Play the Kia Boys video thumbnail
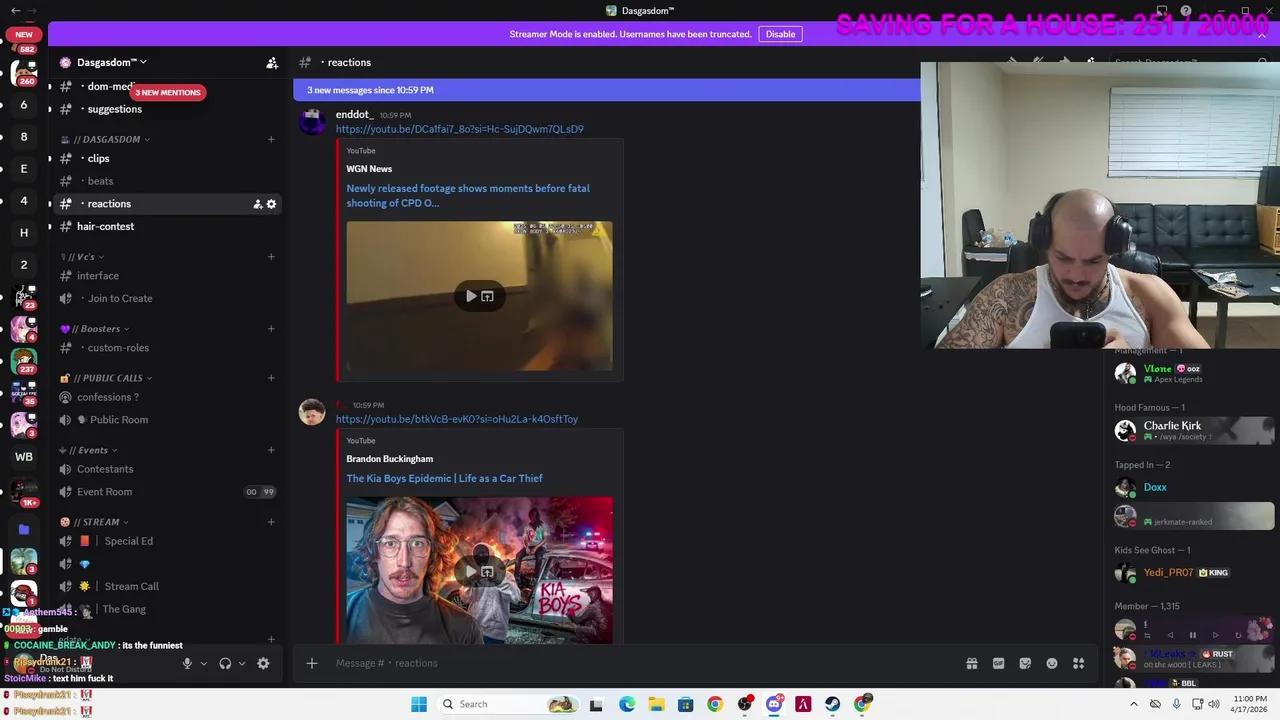 tap(471, 571)
